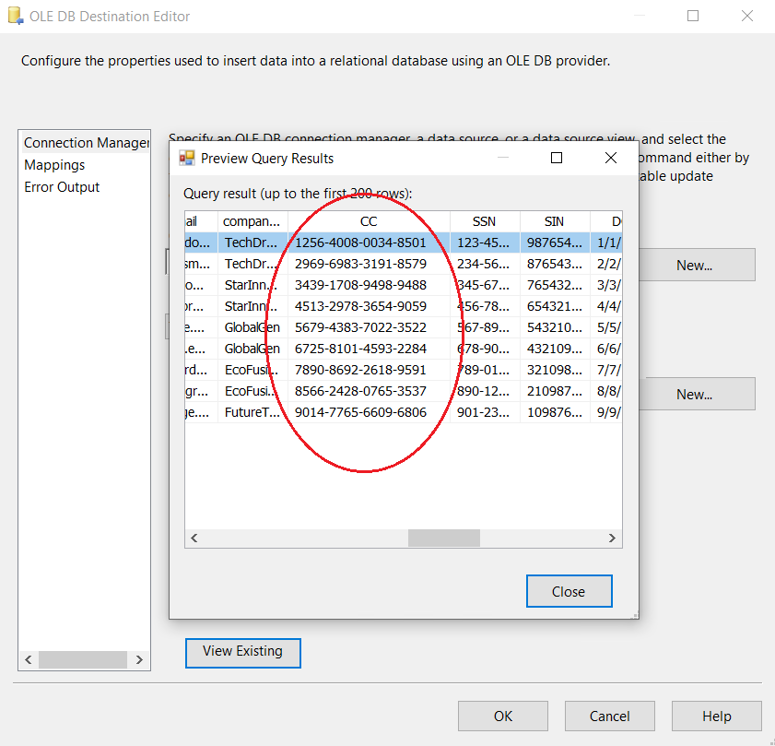Click SSN cell 234-56...
The width and height of the screenshot is (775, 746).
[x=484, y=263]
